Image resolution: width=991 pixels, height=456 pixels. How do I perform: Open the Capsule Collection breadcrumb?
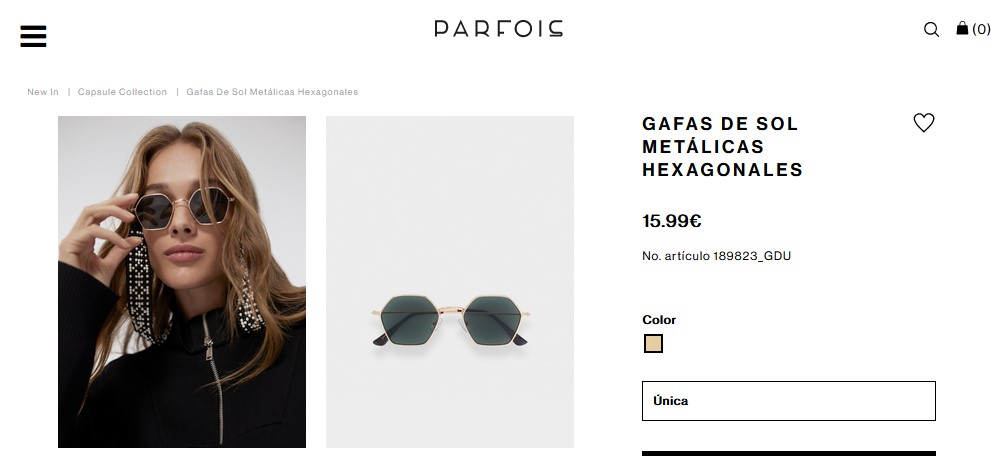click(122, 92)
